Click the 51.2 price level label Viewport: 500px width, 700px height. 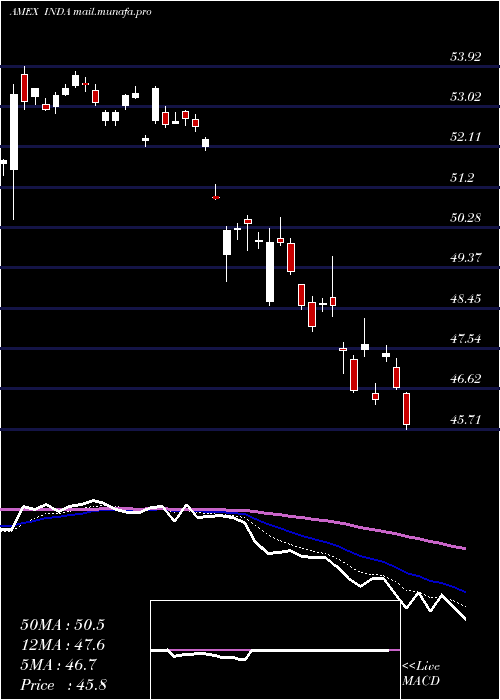click(x=462, y=178)
